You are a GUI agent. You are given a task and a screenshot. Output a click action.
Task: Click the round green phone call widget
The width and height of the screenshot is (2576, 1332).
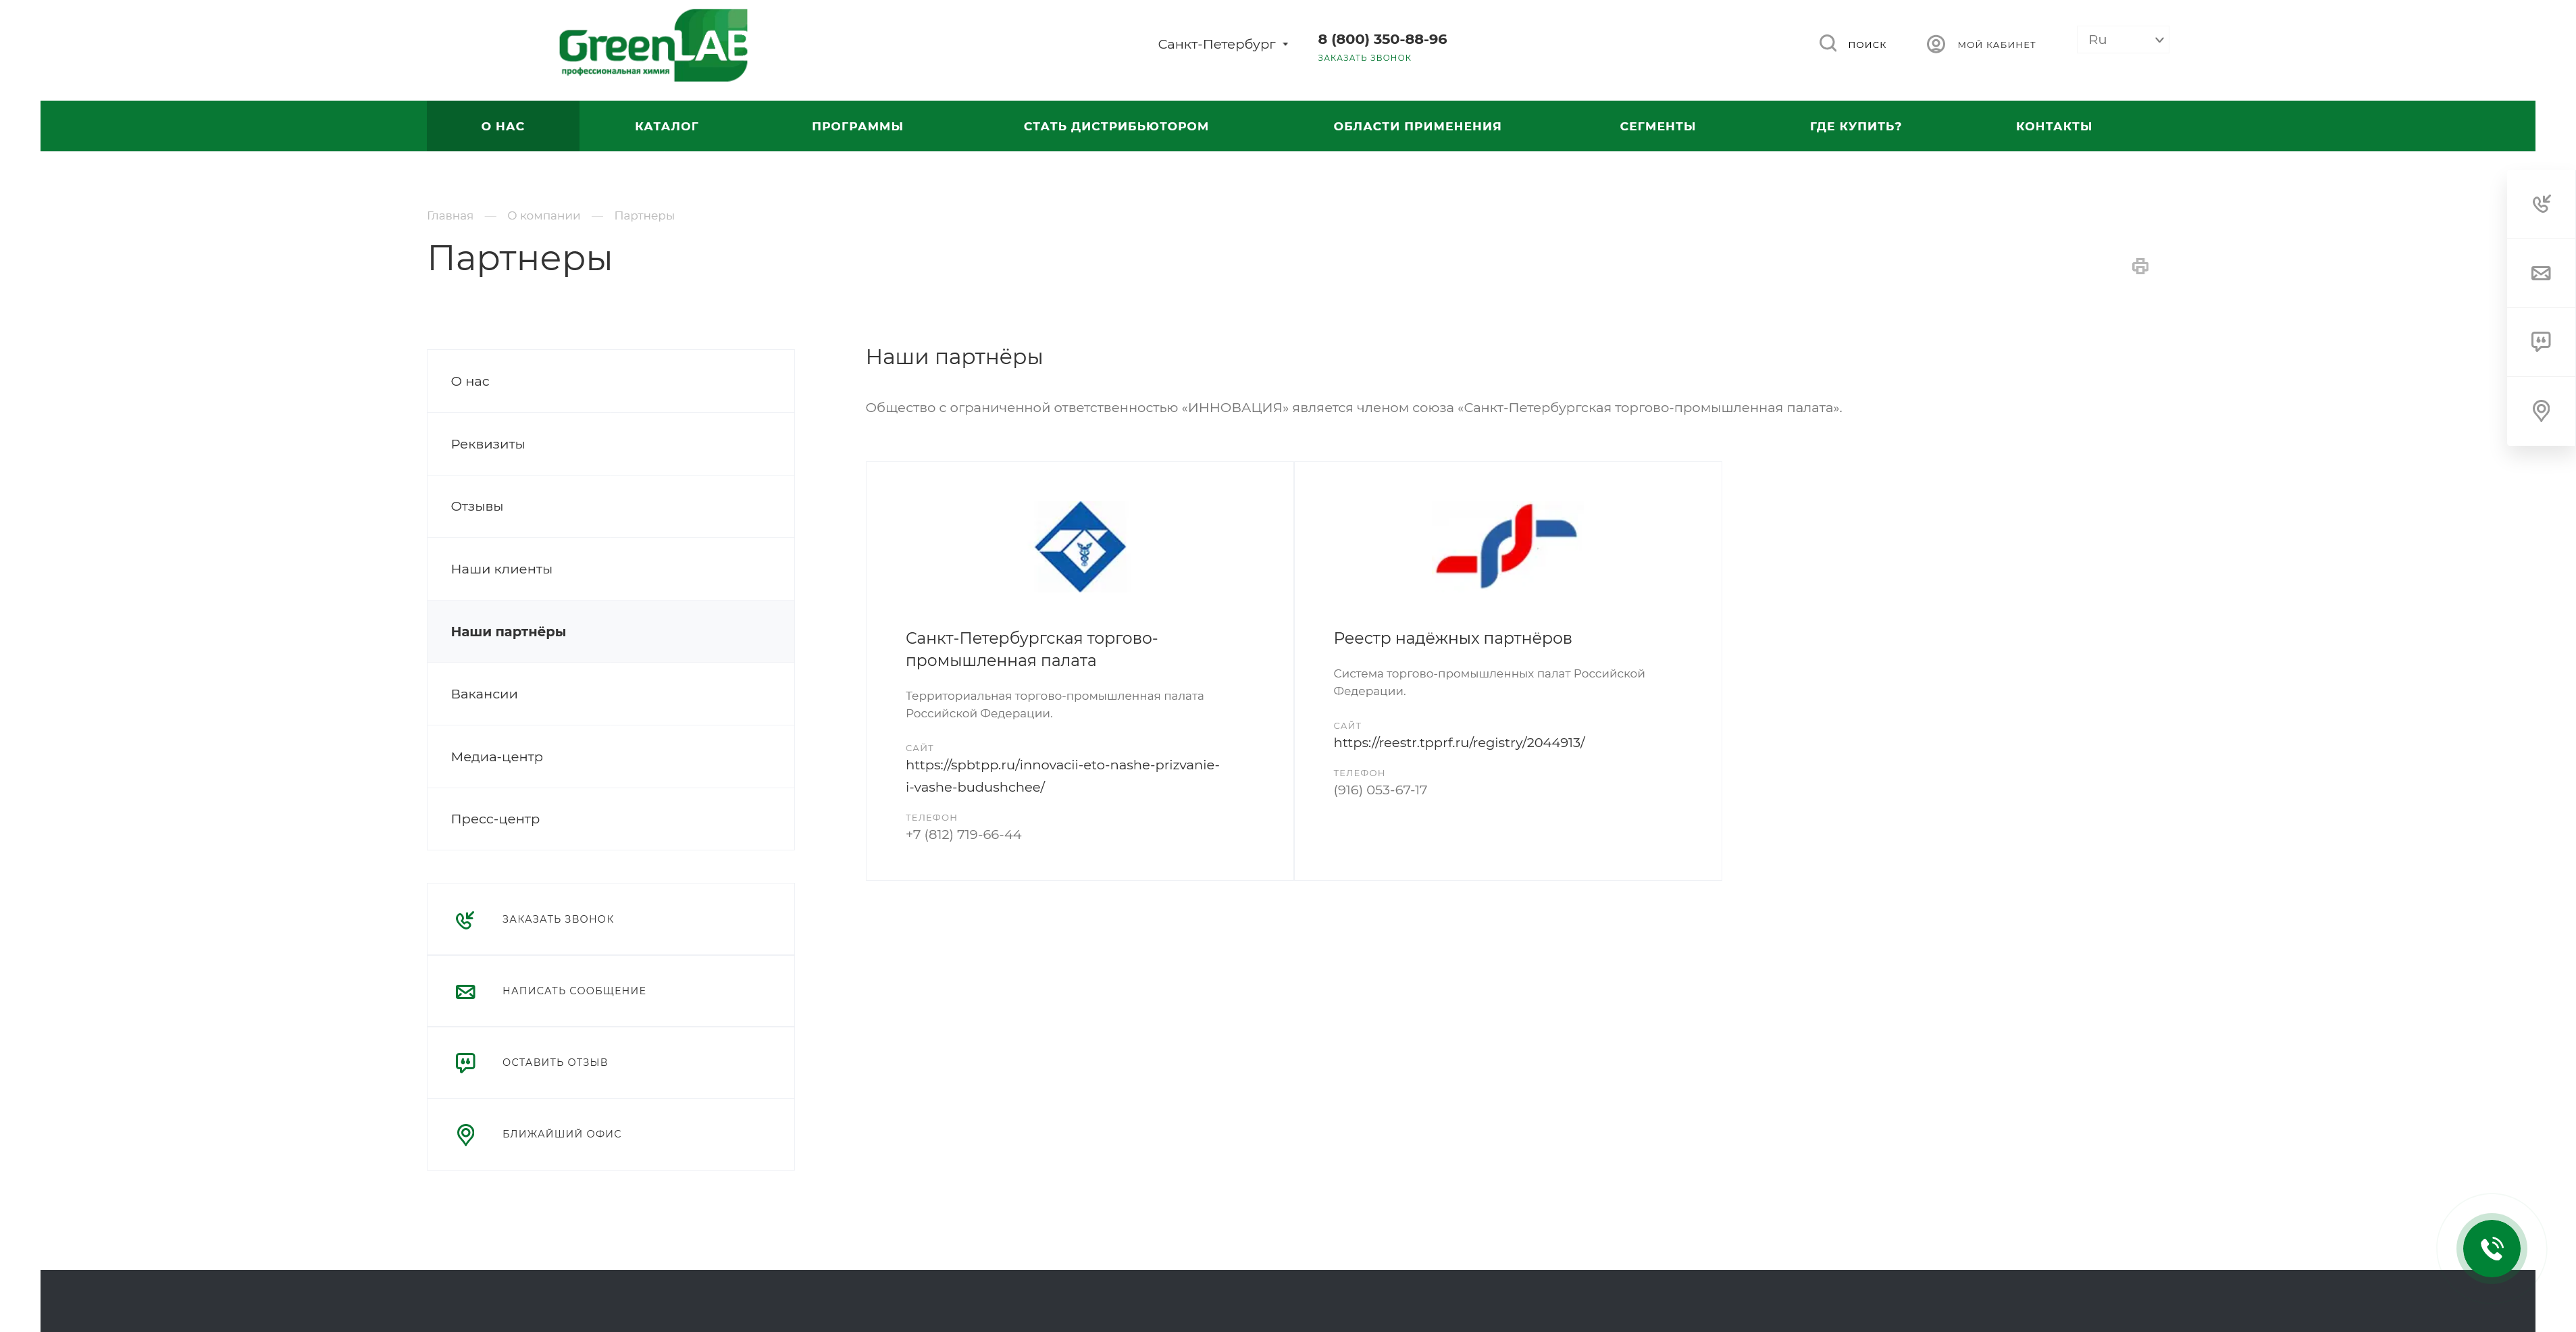click(x=2491, y=1247)
